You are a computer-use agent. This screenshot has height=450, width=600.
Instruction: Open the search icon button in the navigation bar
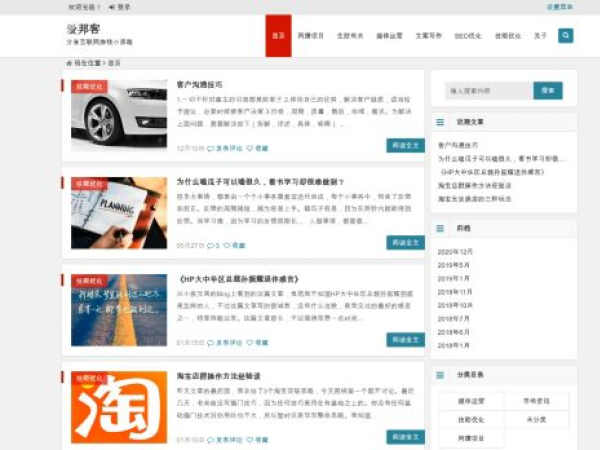click(x=565, y=36)
